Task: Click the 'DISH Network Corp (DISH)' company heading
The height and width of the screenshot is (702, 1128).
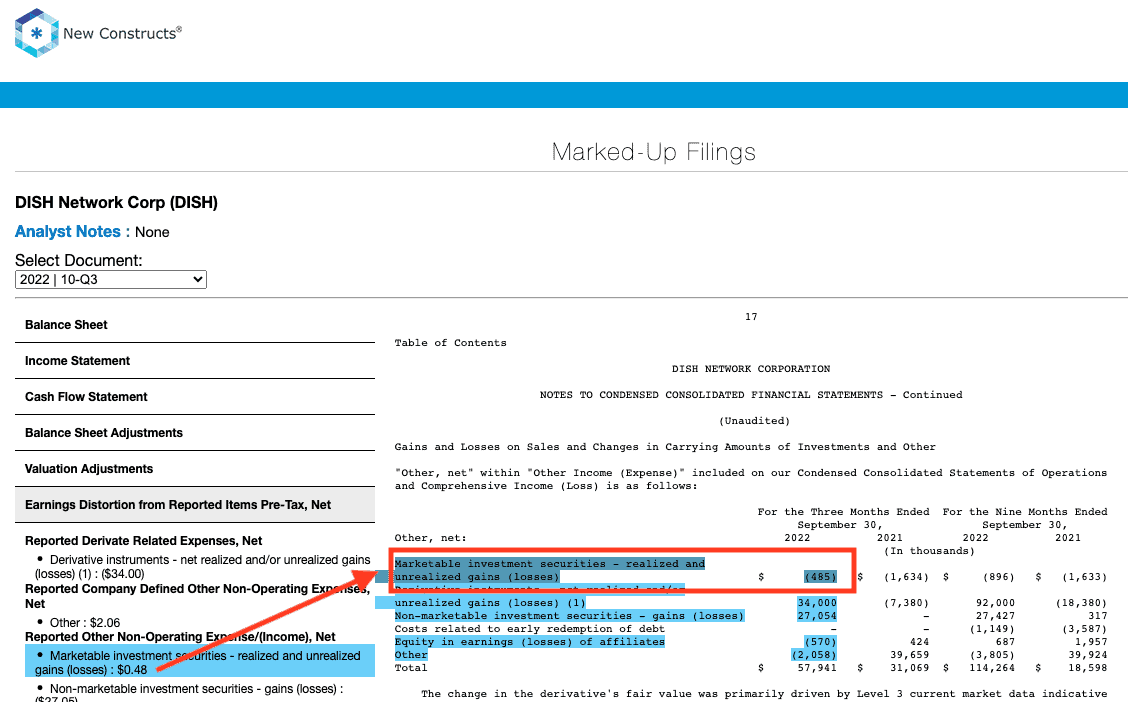Action: click(117, 203)
